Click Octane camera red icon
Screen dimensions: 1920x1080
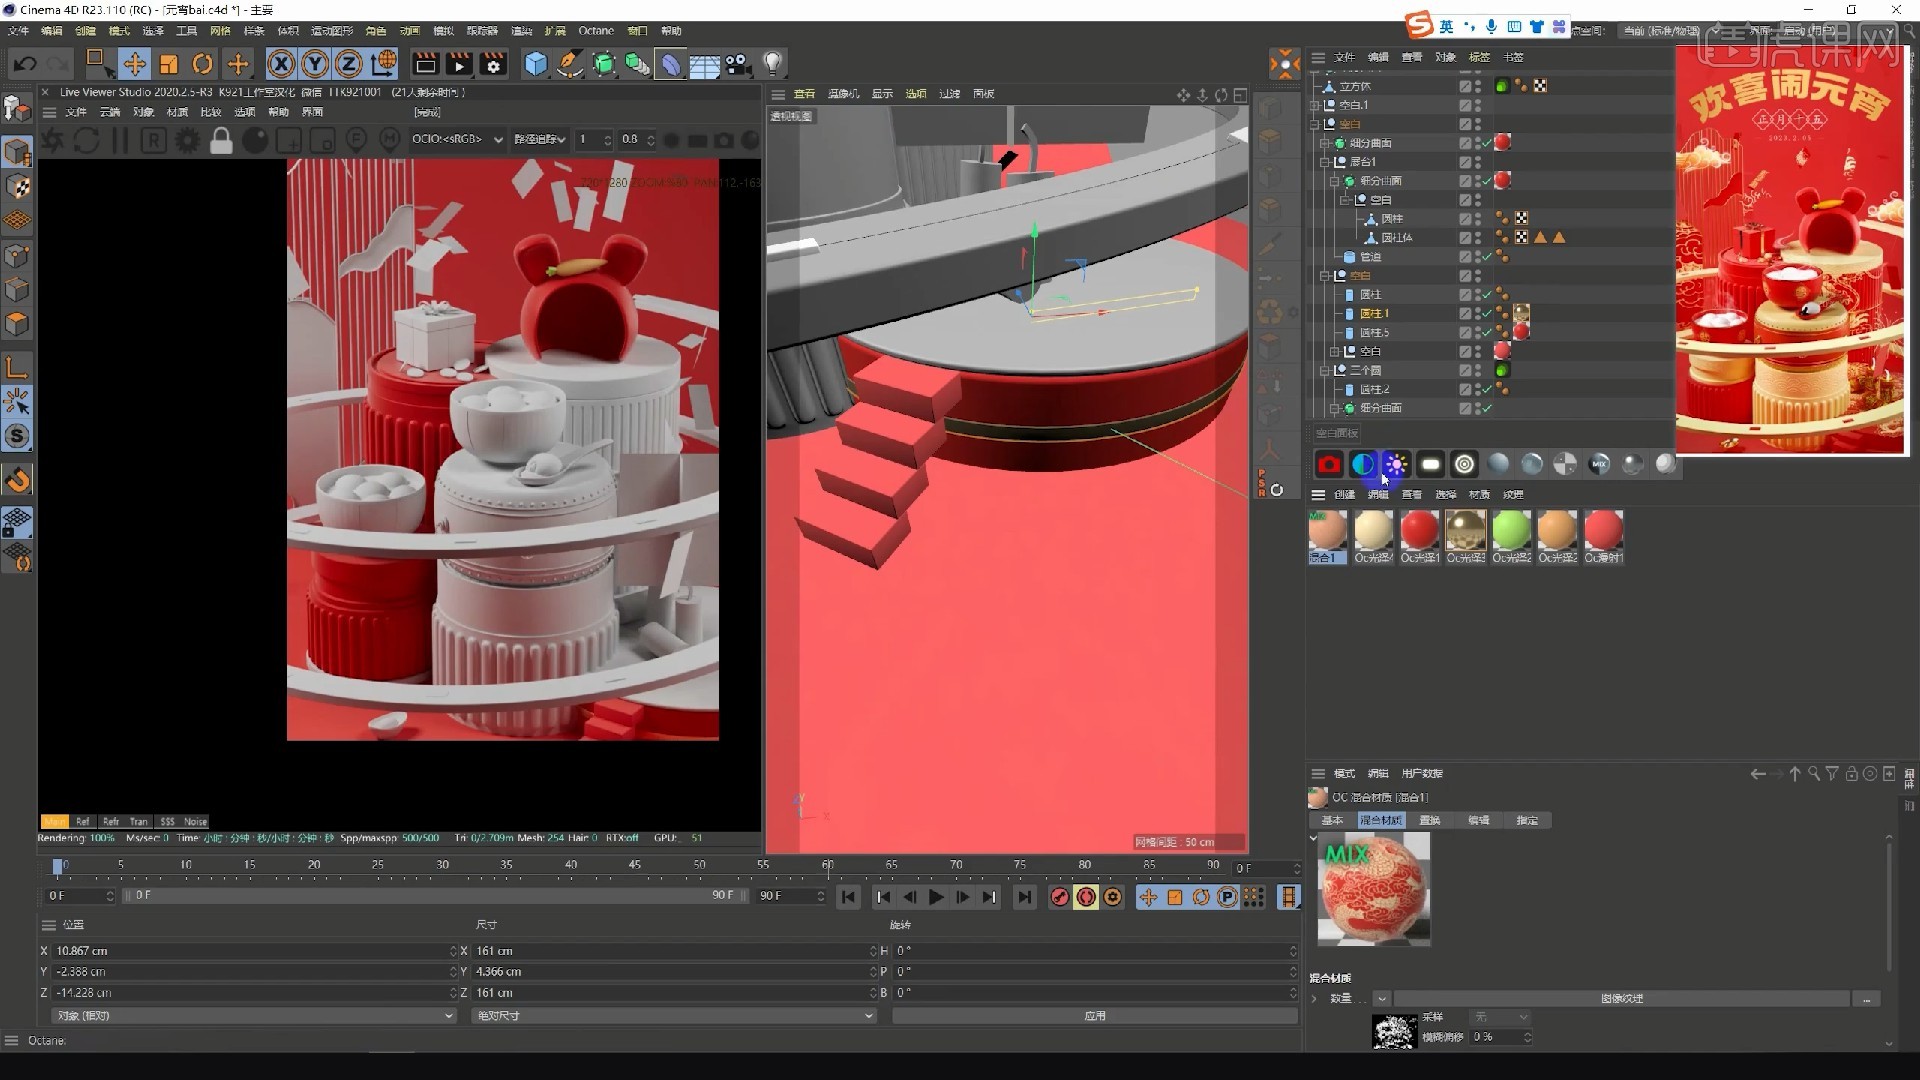click(x=1329, y=464)
